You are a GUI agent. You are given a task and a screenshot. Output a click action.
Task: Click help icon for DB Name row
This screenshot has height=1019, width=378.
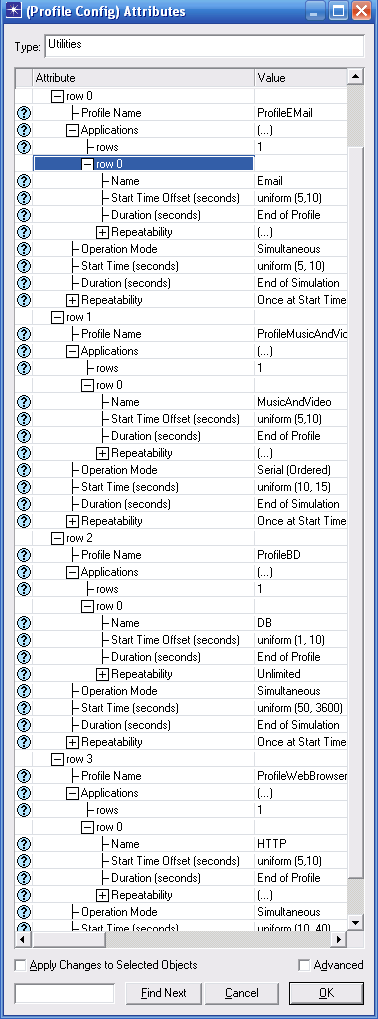coord(23,623)
